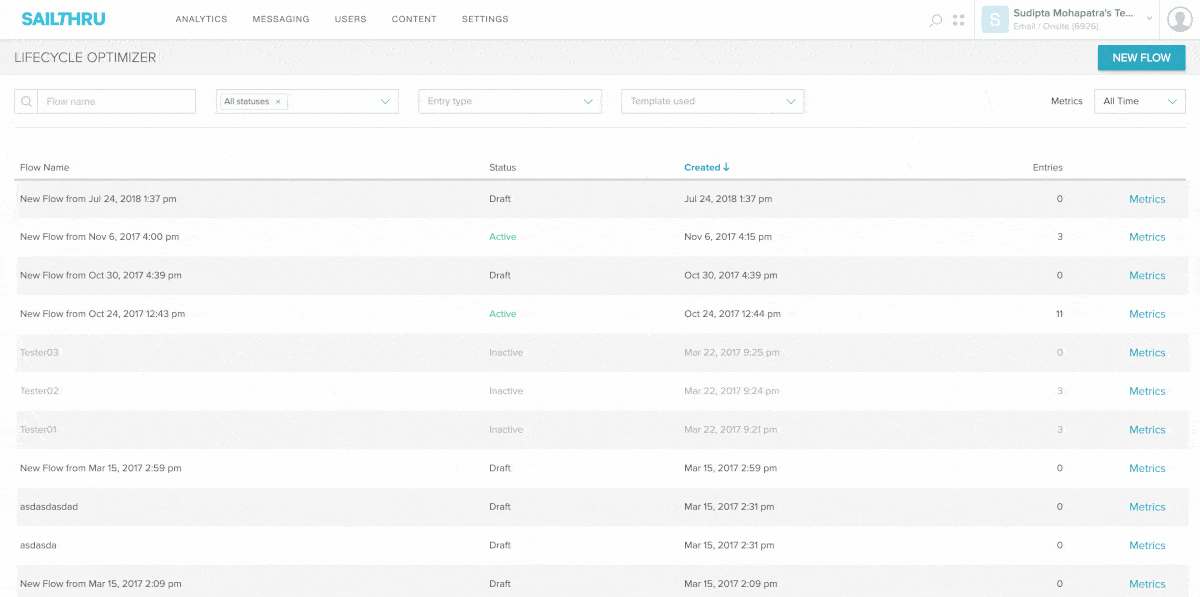Click 'New Flow from Mar 15, 2017 2:09 pm'
The height and width of the screenshot is (597, 1200).
pos(101,583)
